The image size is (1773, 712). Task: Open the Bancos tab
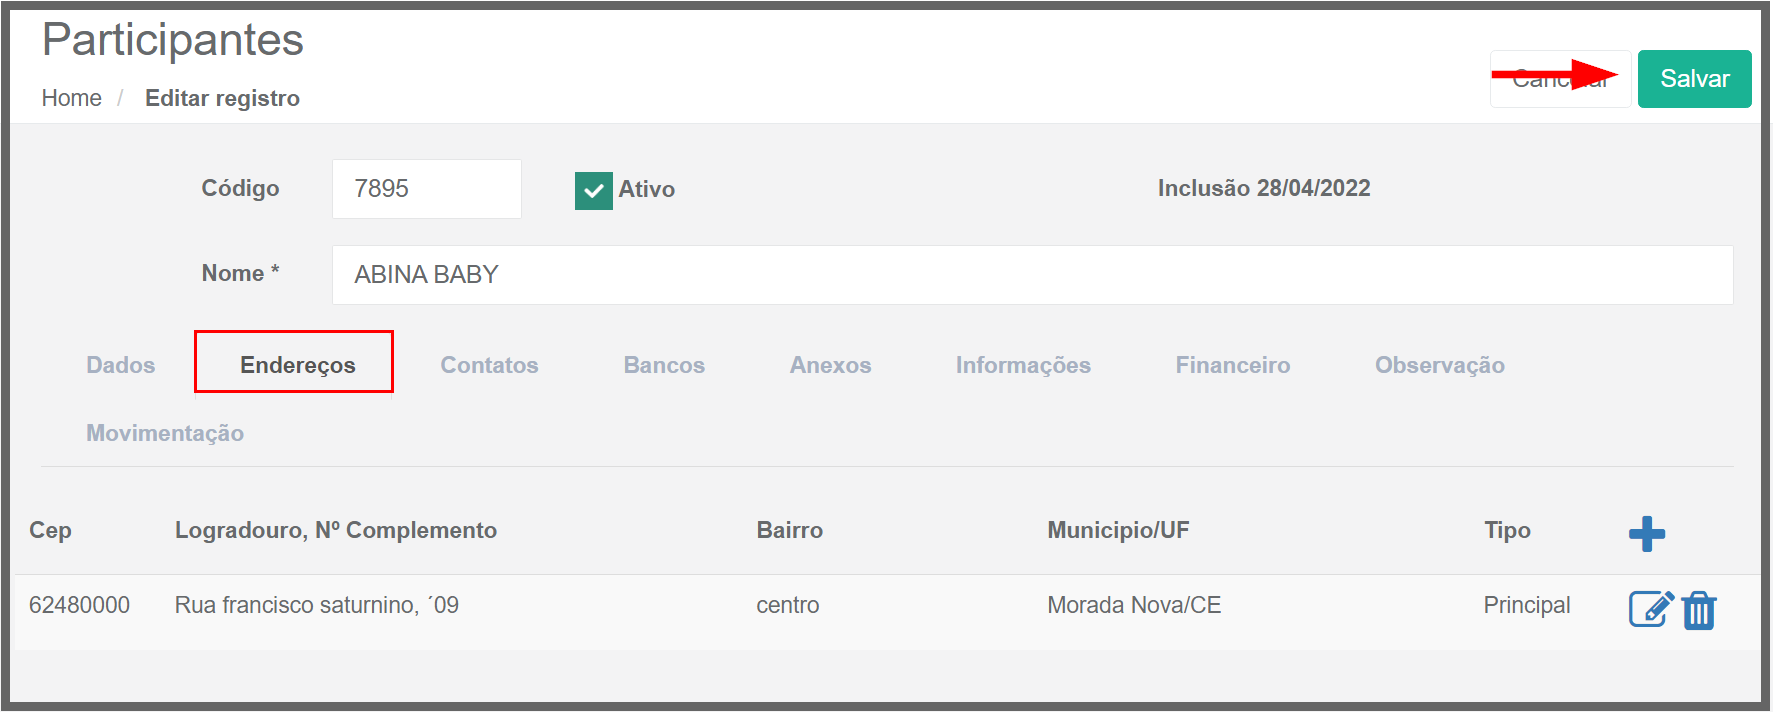click(x=664, y=365)
